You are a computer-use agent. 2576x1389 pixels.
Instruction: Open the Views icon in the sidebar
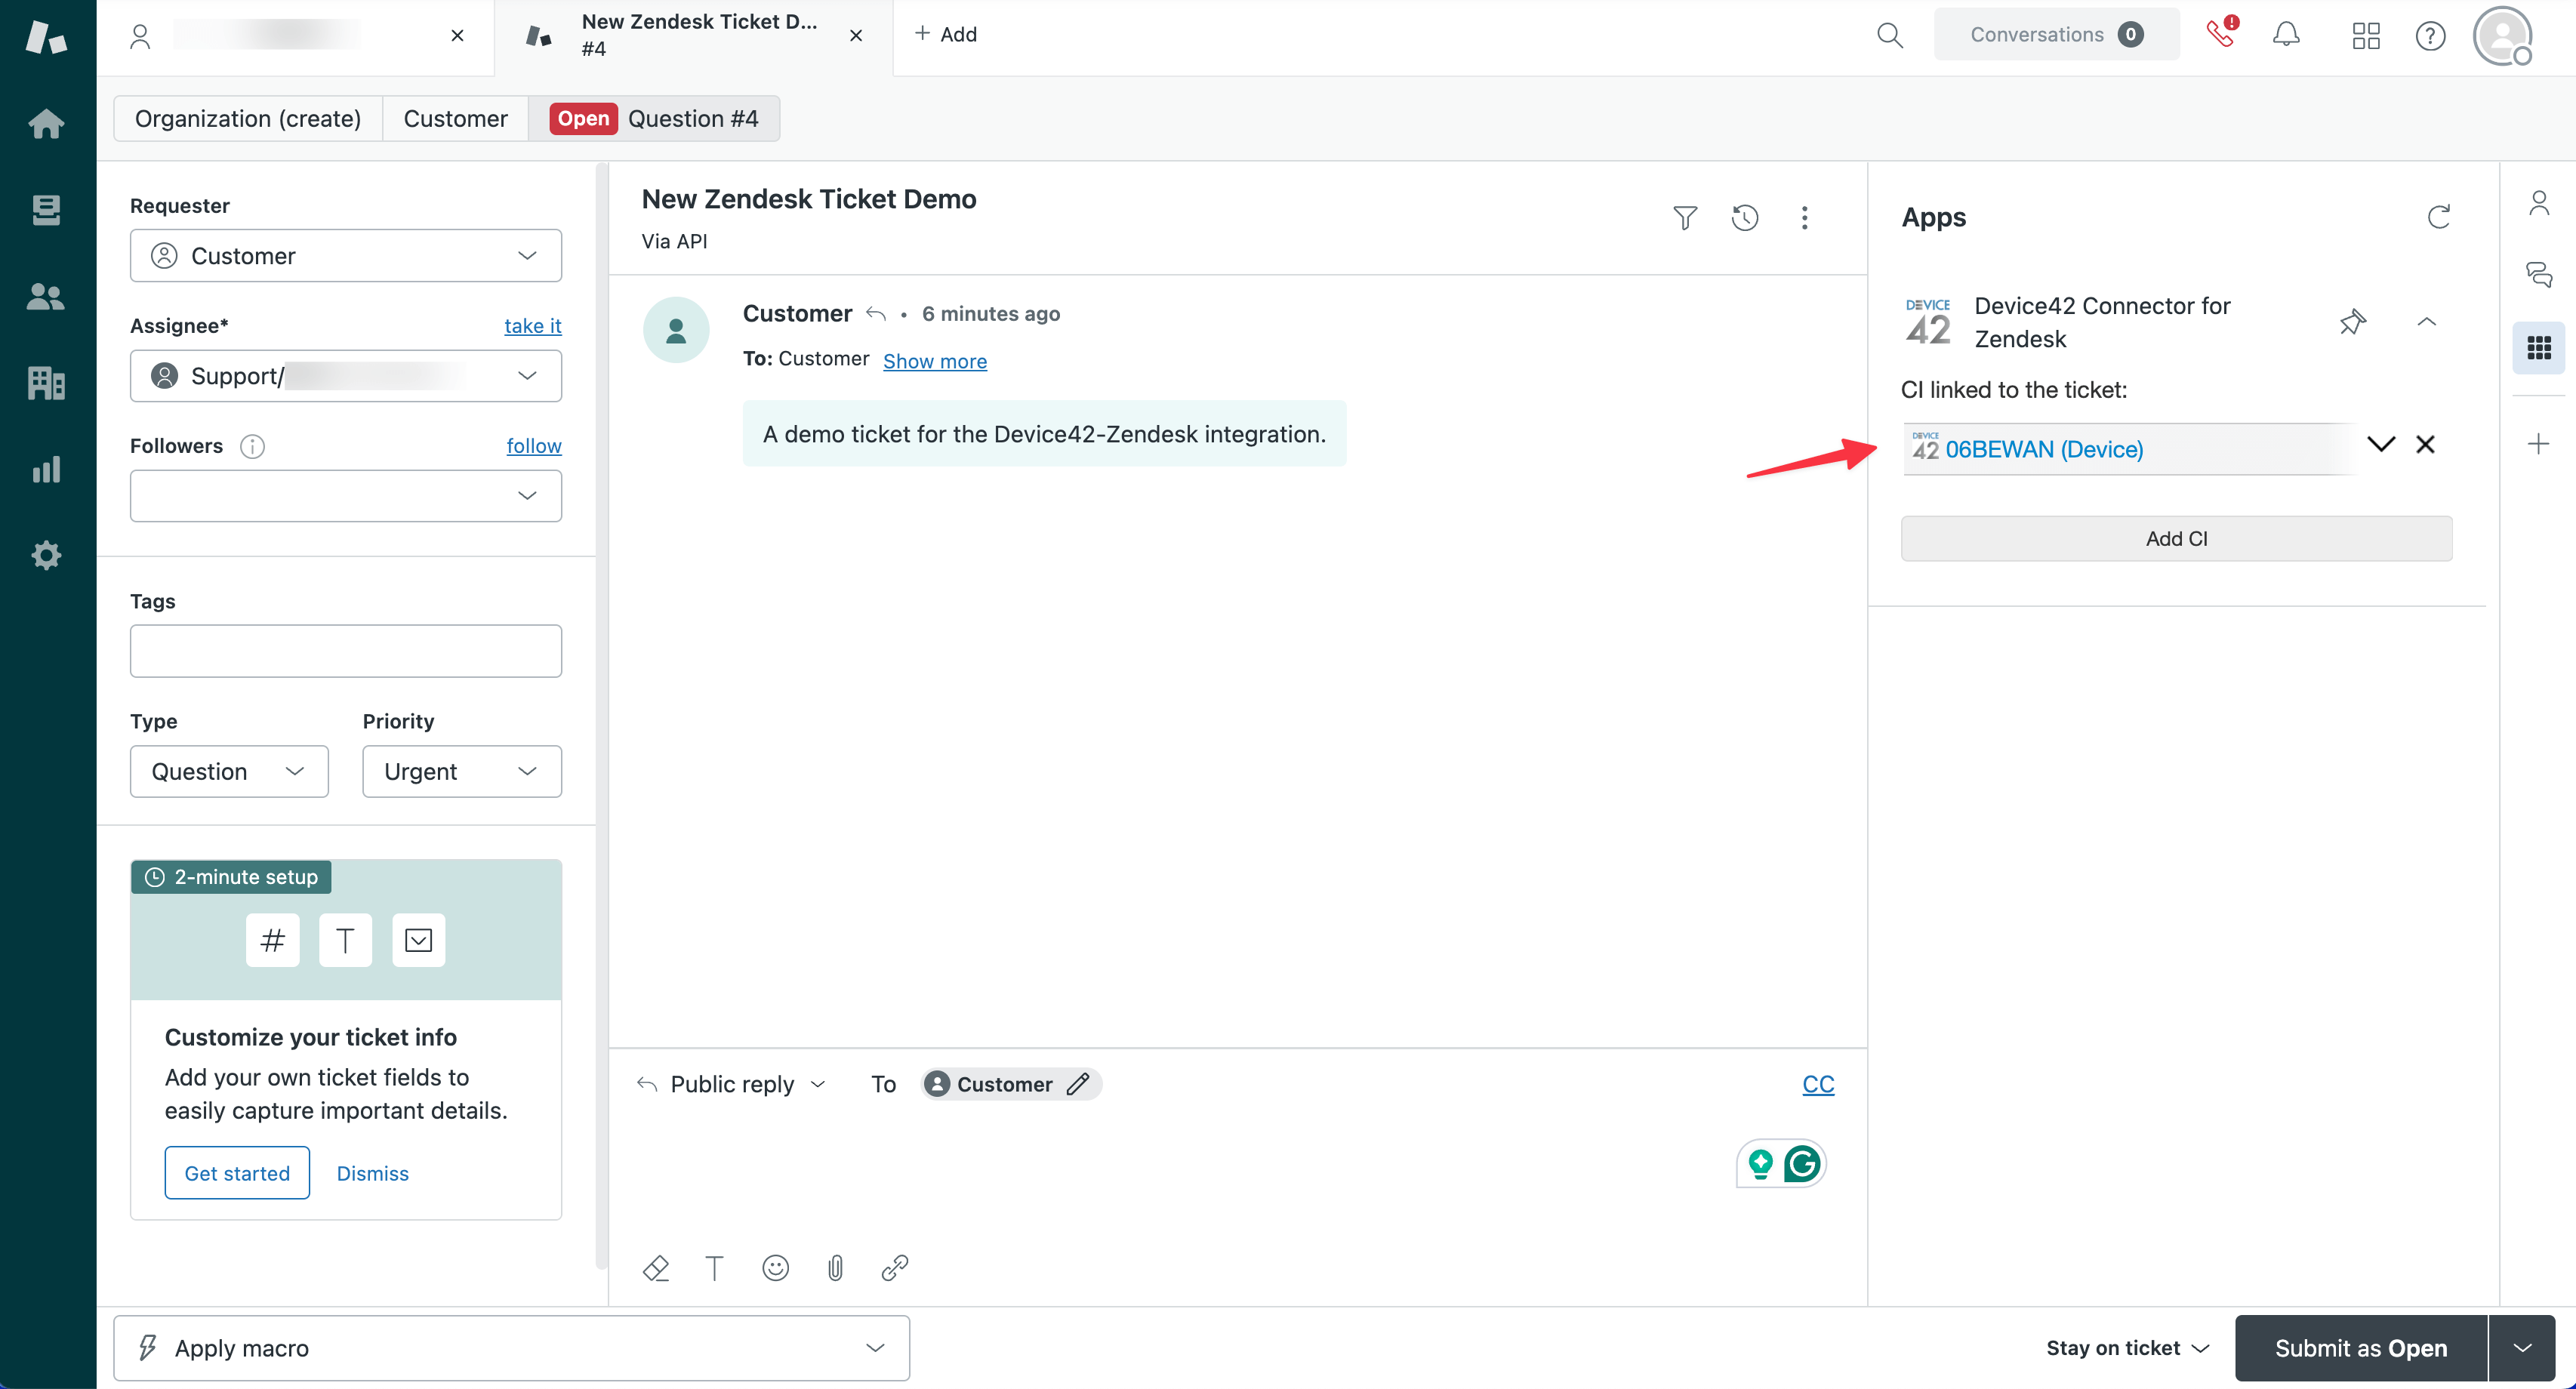pyautogui.click(x=47, y=209)
